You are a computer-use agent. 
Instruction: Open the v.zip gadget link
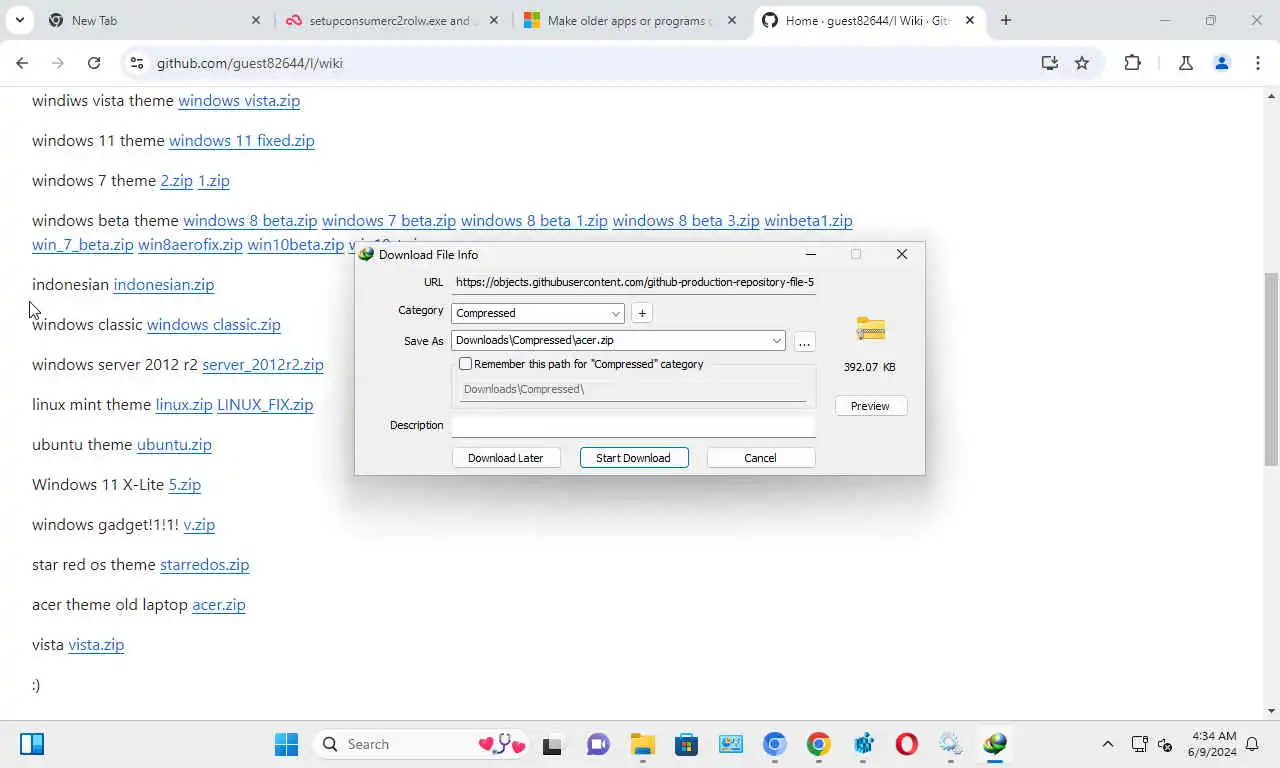coord(199,525)
